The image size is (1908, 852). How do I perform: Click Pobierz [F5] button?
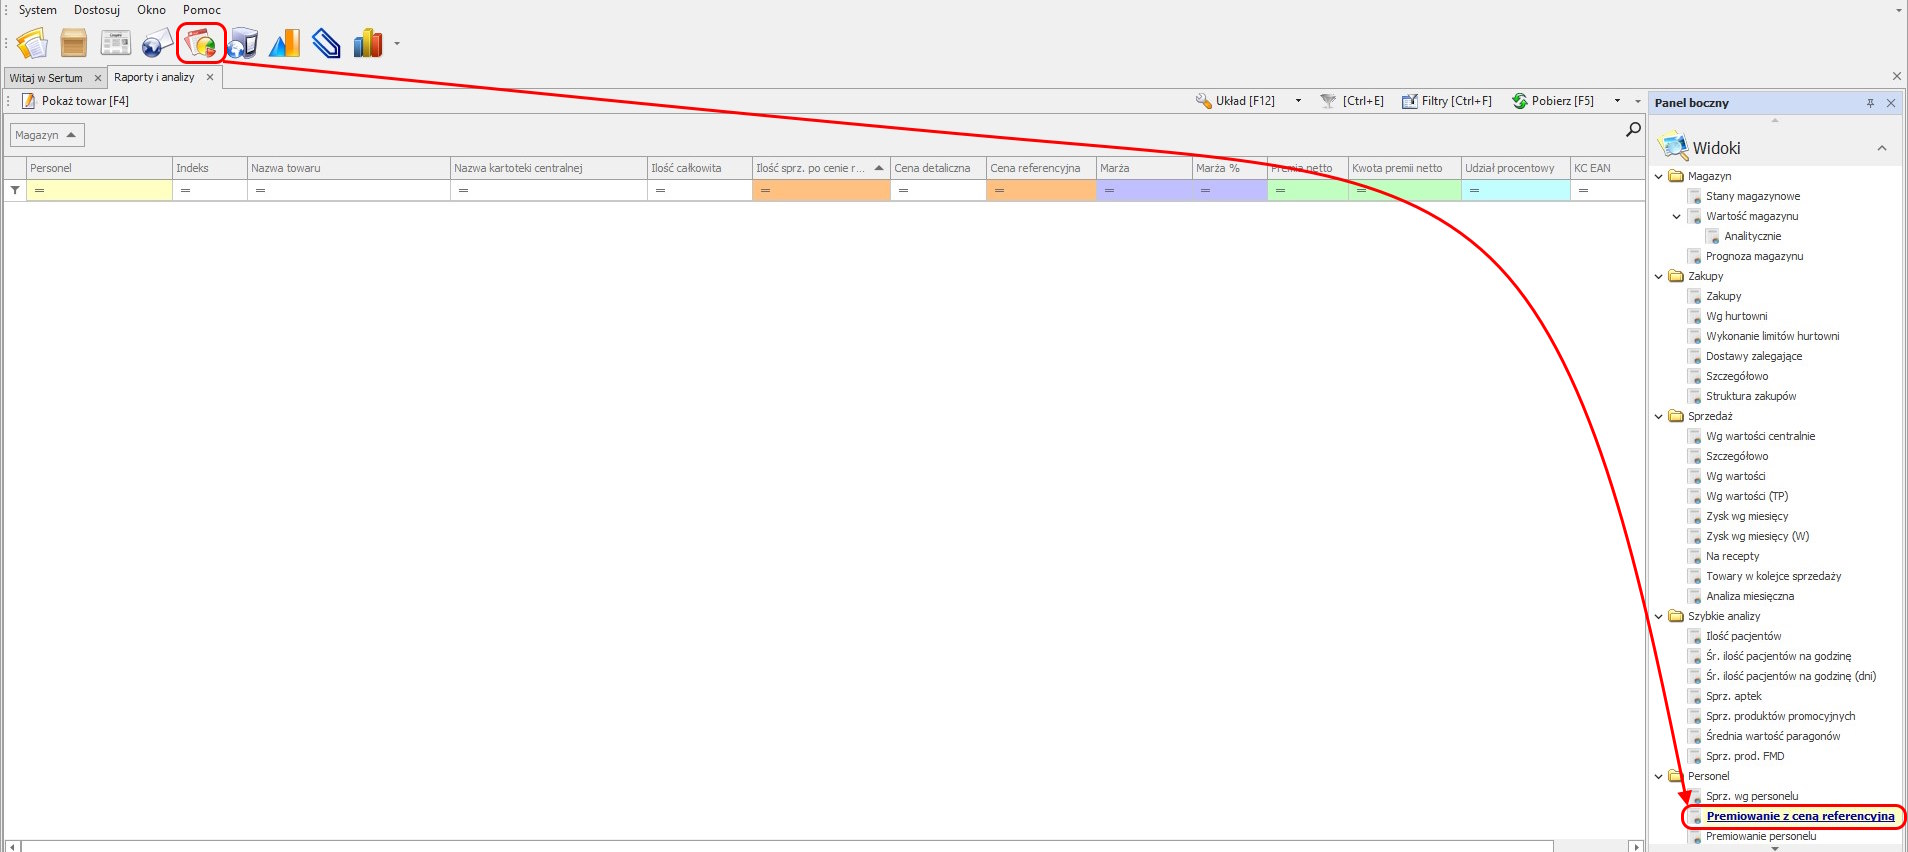click(1553, 101)
